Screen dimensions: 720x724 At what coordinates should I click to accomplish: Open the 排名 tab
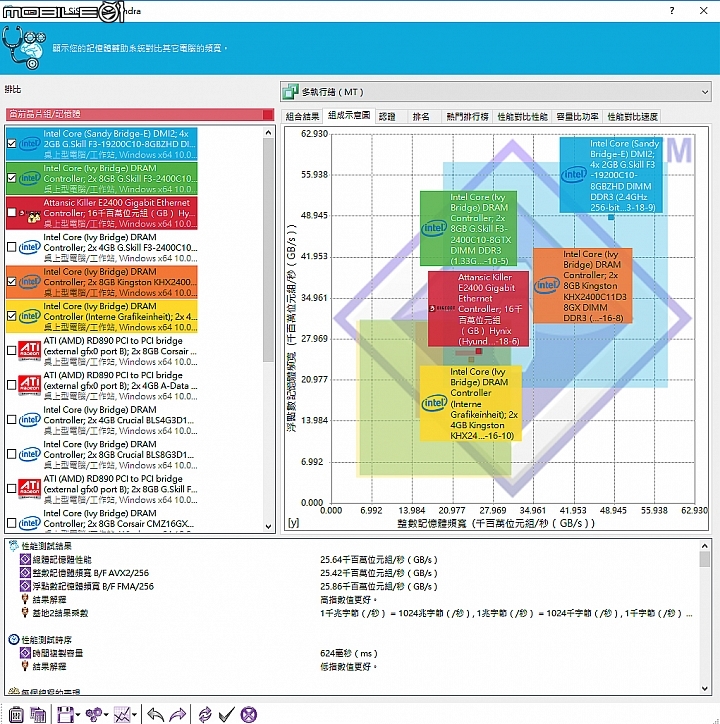click(x=421, y=116)
